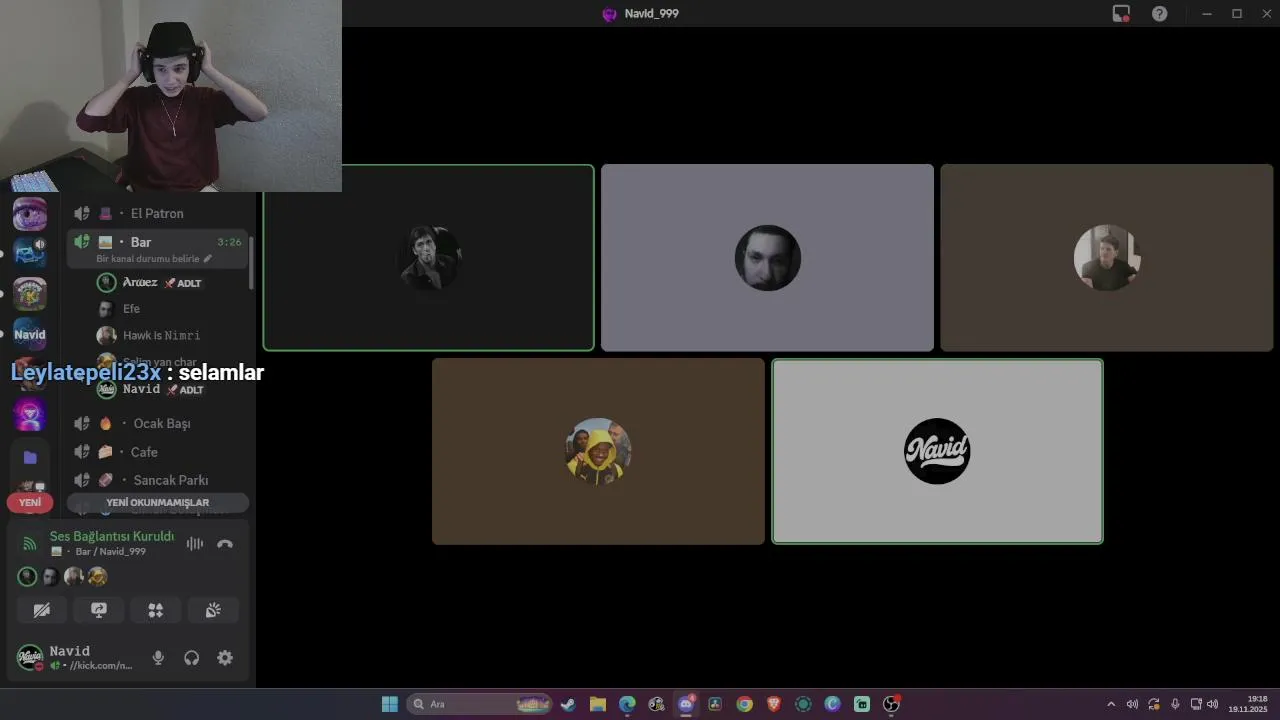Open the eye-avatar server in sidebar
Viewport: 1280px width, 720px height.
click(29, 214)
